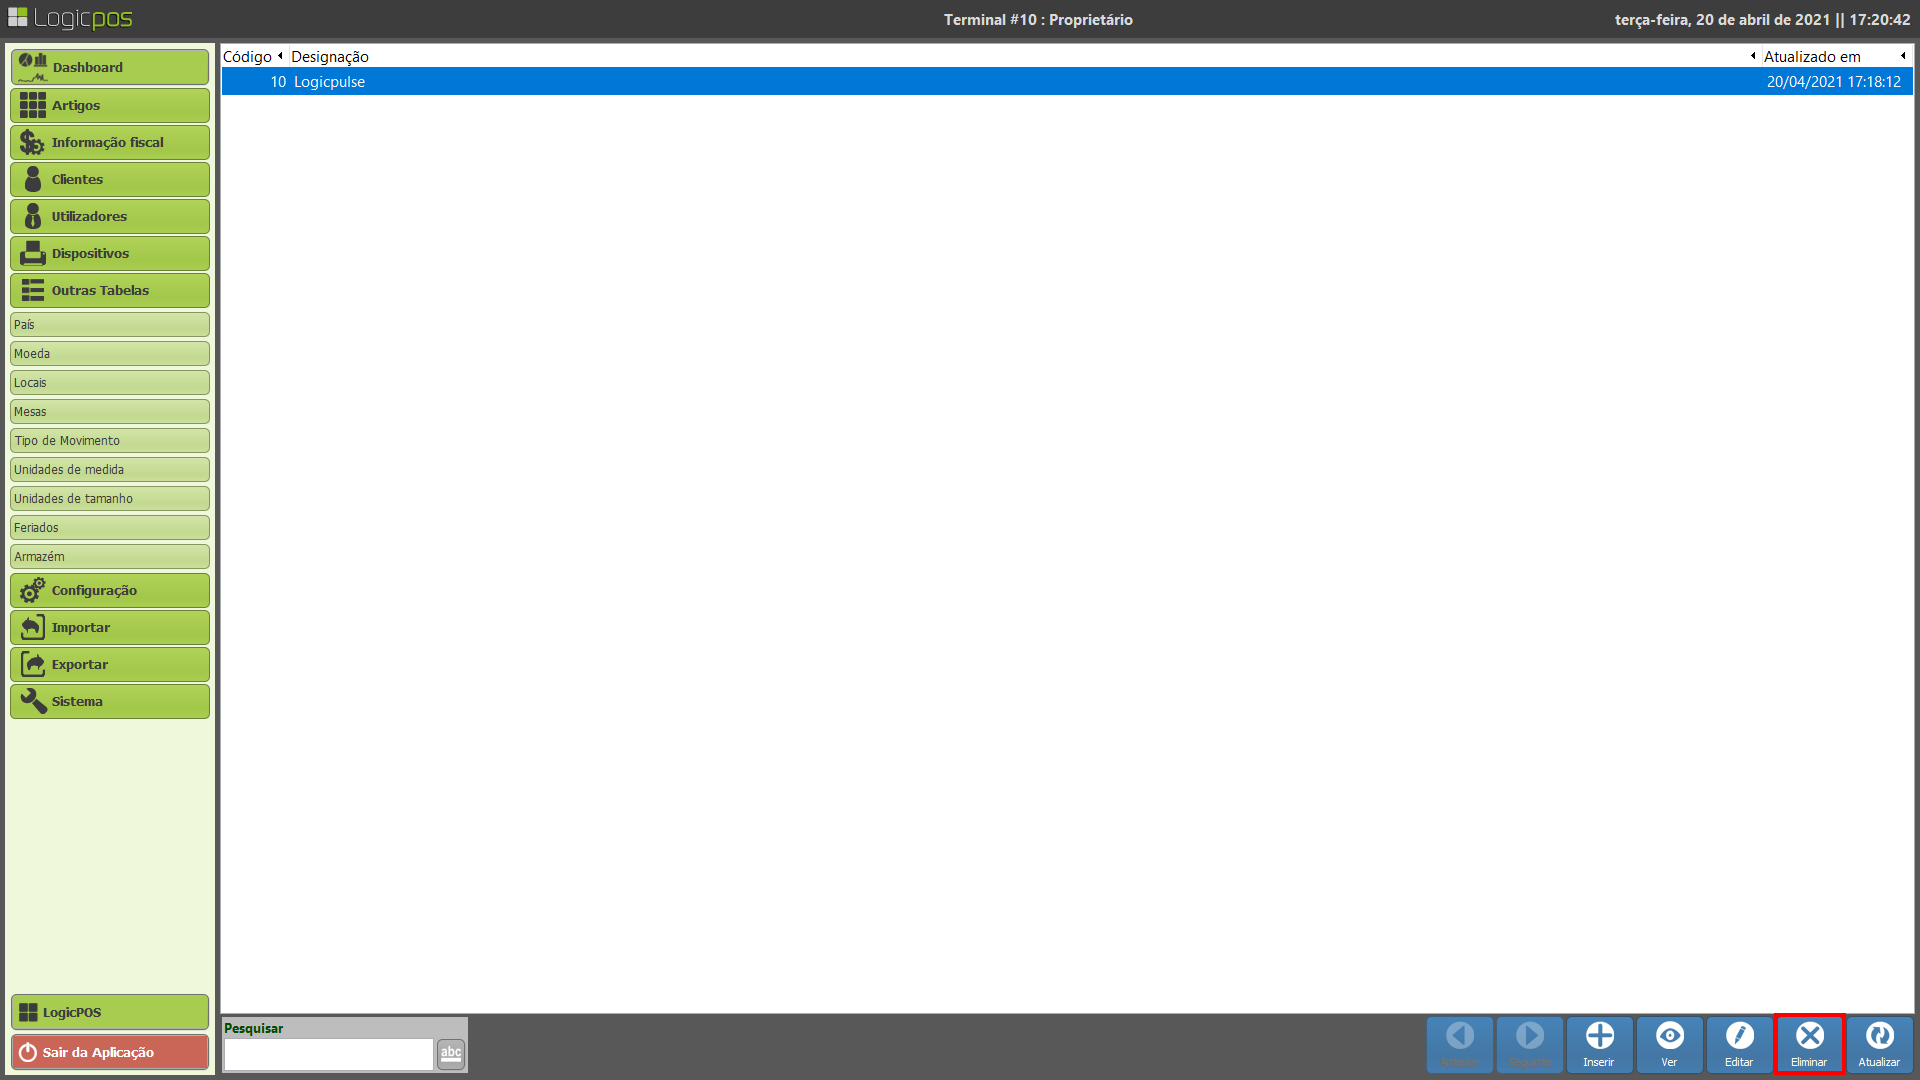Open the Unidades de medida item

(x=110, y=469)
